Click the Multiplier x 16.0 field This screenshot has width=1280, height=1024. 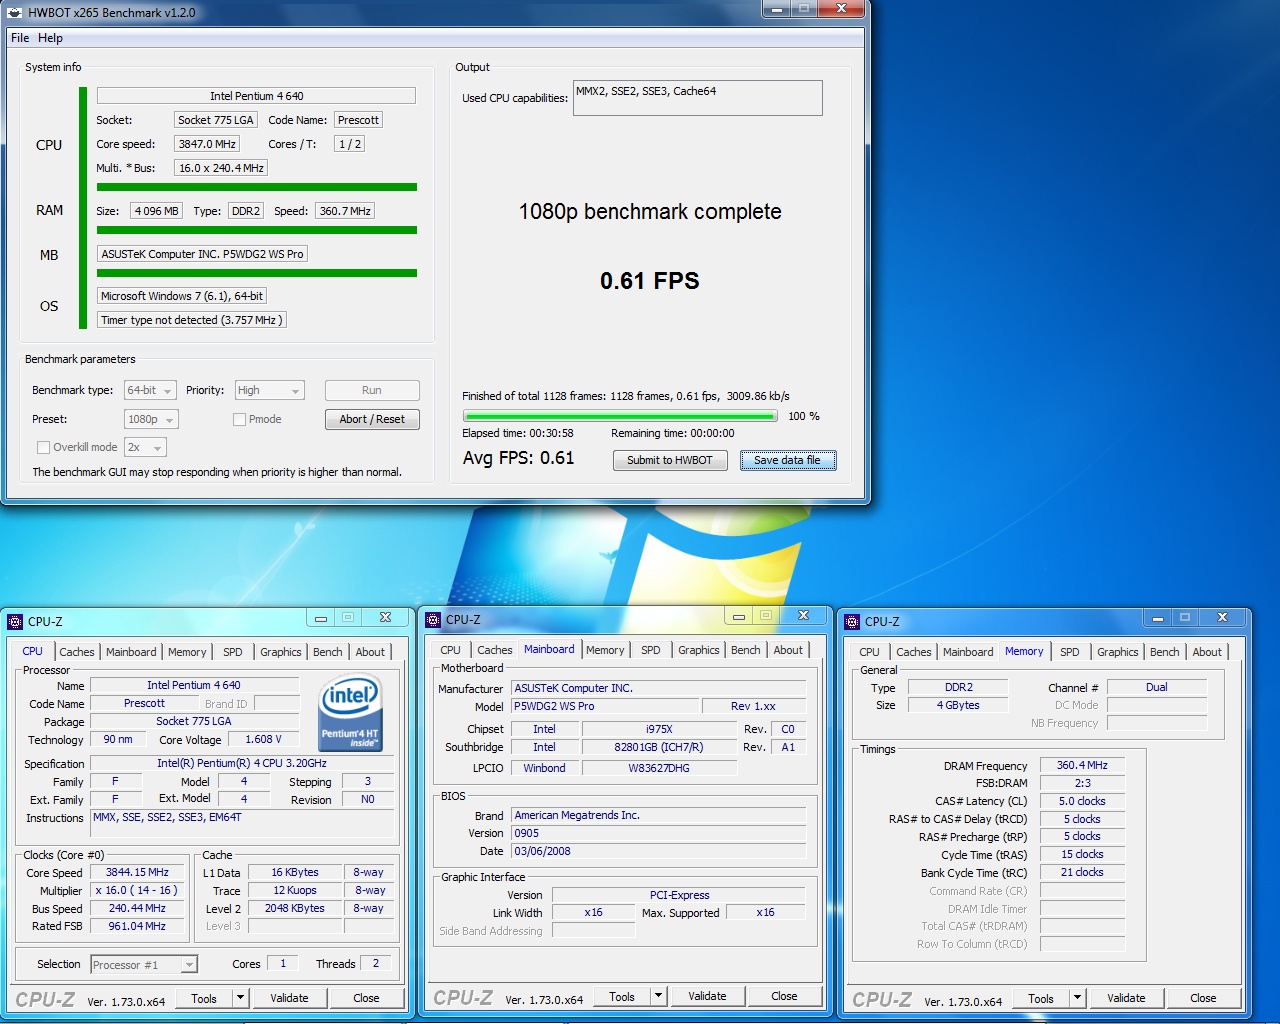point(137,890)
